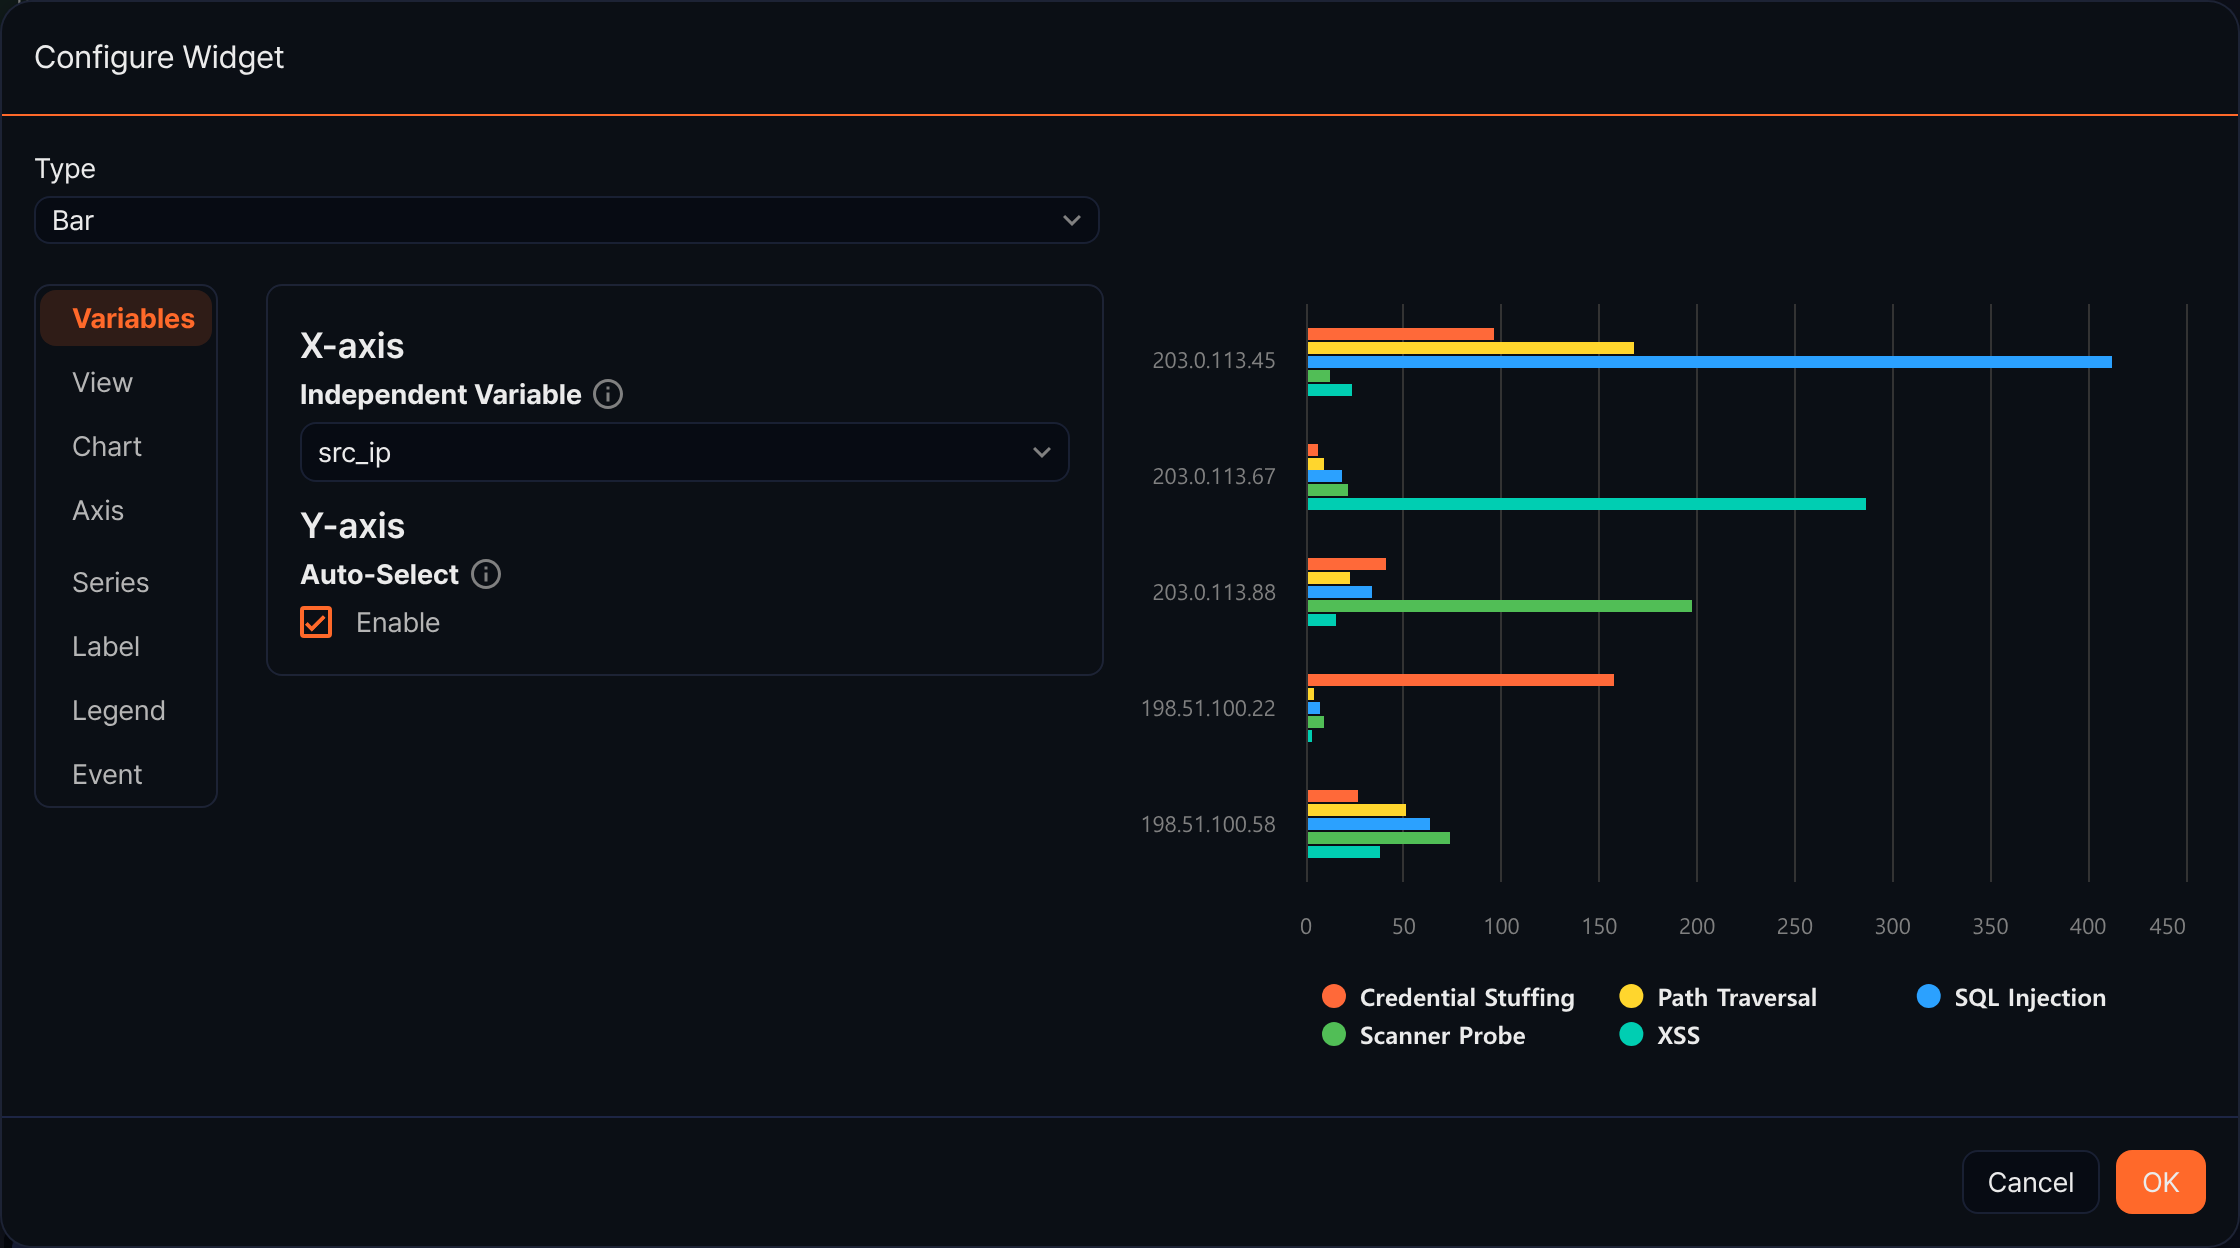Switch to the Label tab
Image resolution: width=2240 pixels, height=1248 pixels.
click(106, 646)
